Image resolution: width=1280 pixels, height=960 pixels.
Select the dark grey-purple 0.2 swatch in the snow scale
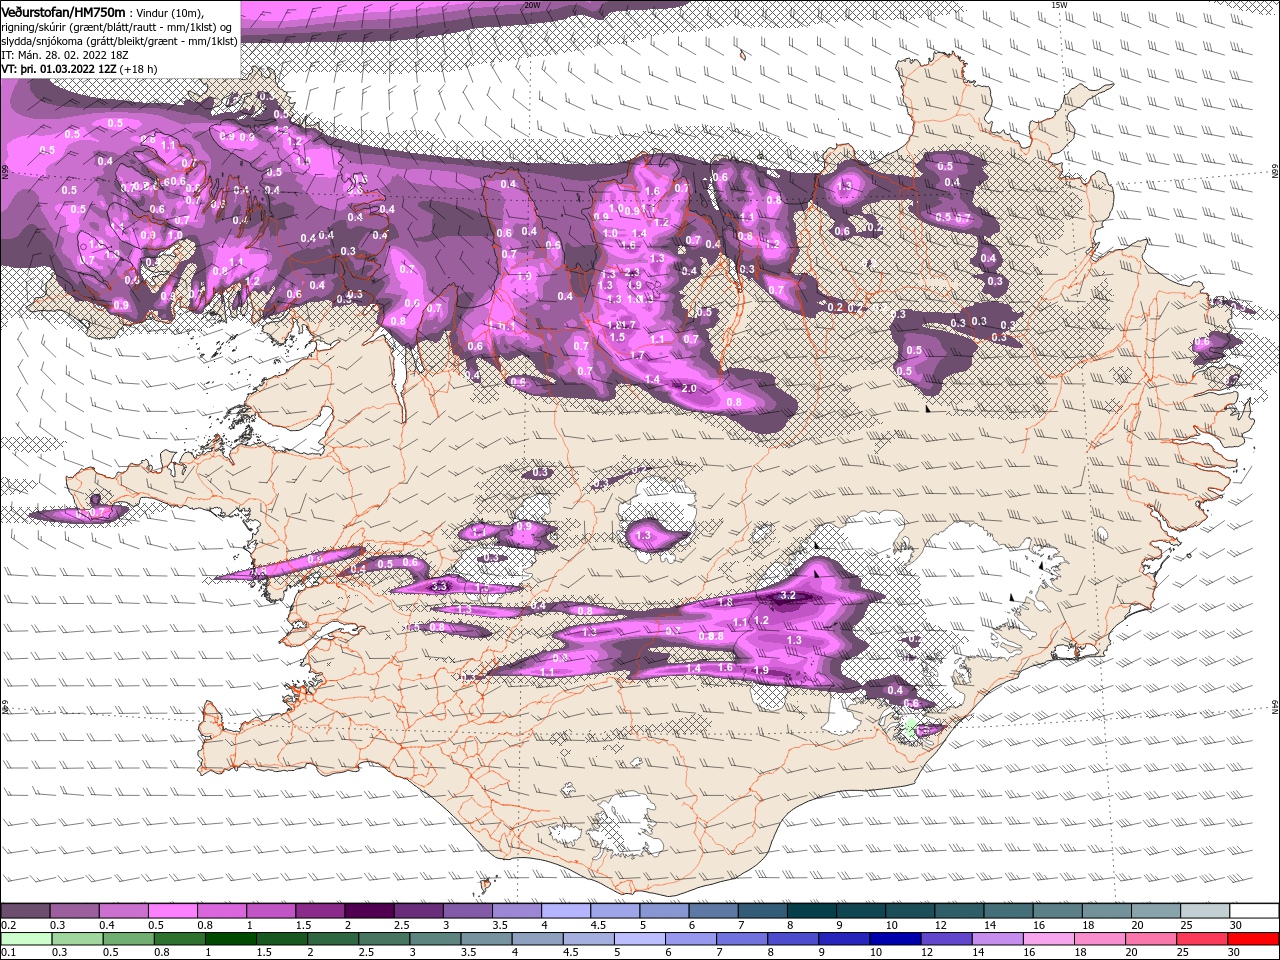(25, 911)
